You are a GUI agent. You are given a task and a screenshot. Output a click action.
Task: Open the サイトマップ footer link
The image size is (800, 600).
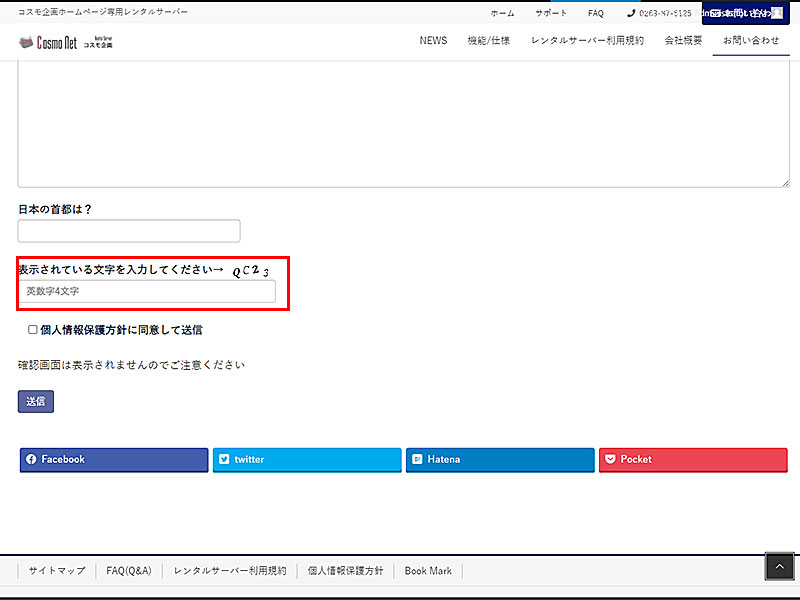(57, 571)
